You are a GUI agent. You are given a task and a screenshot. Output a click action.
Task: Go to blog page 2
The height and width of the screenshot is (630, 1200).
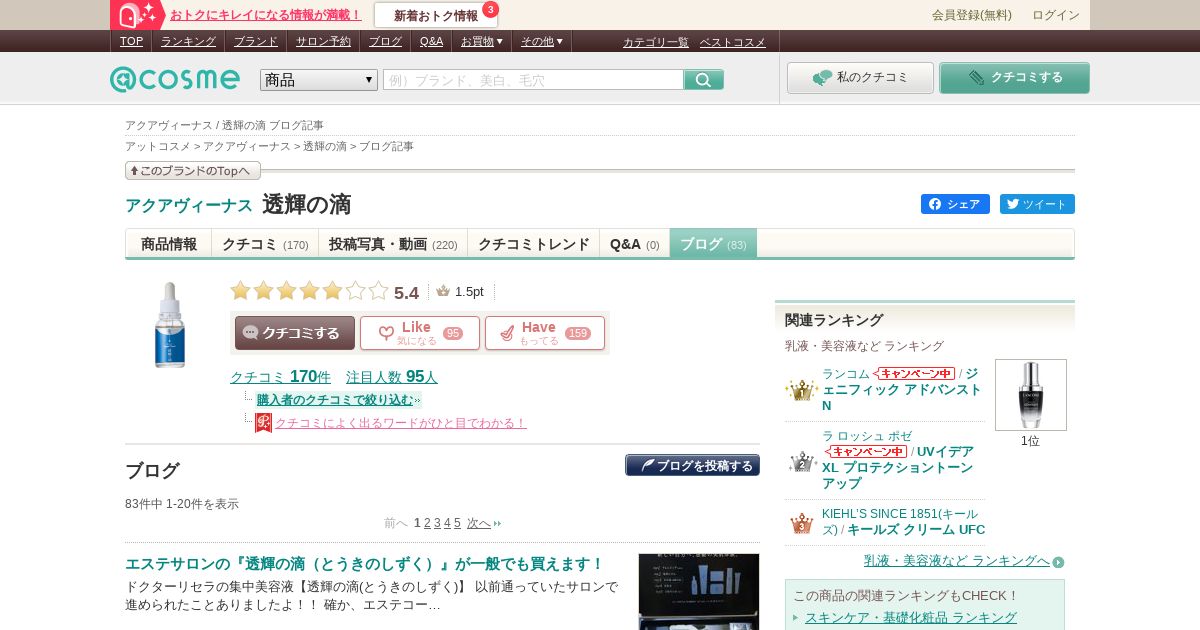(x=427, y=523)
